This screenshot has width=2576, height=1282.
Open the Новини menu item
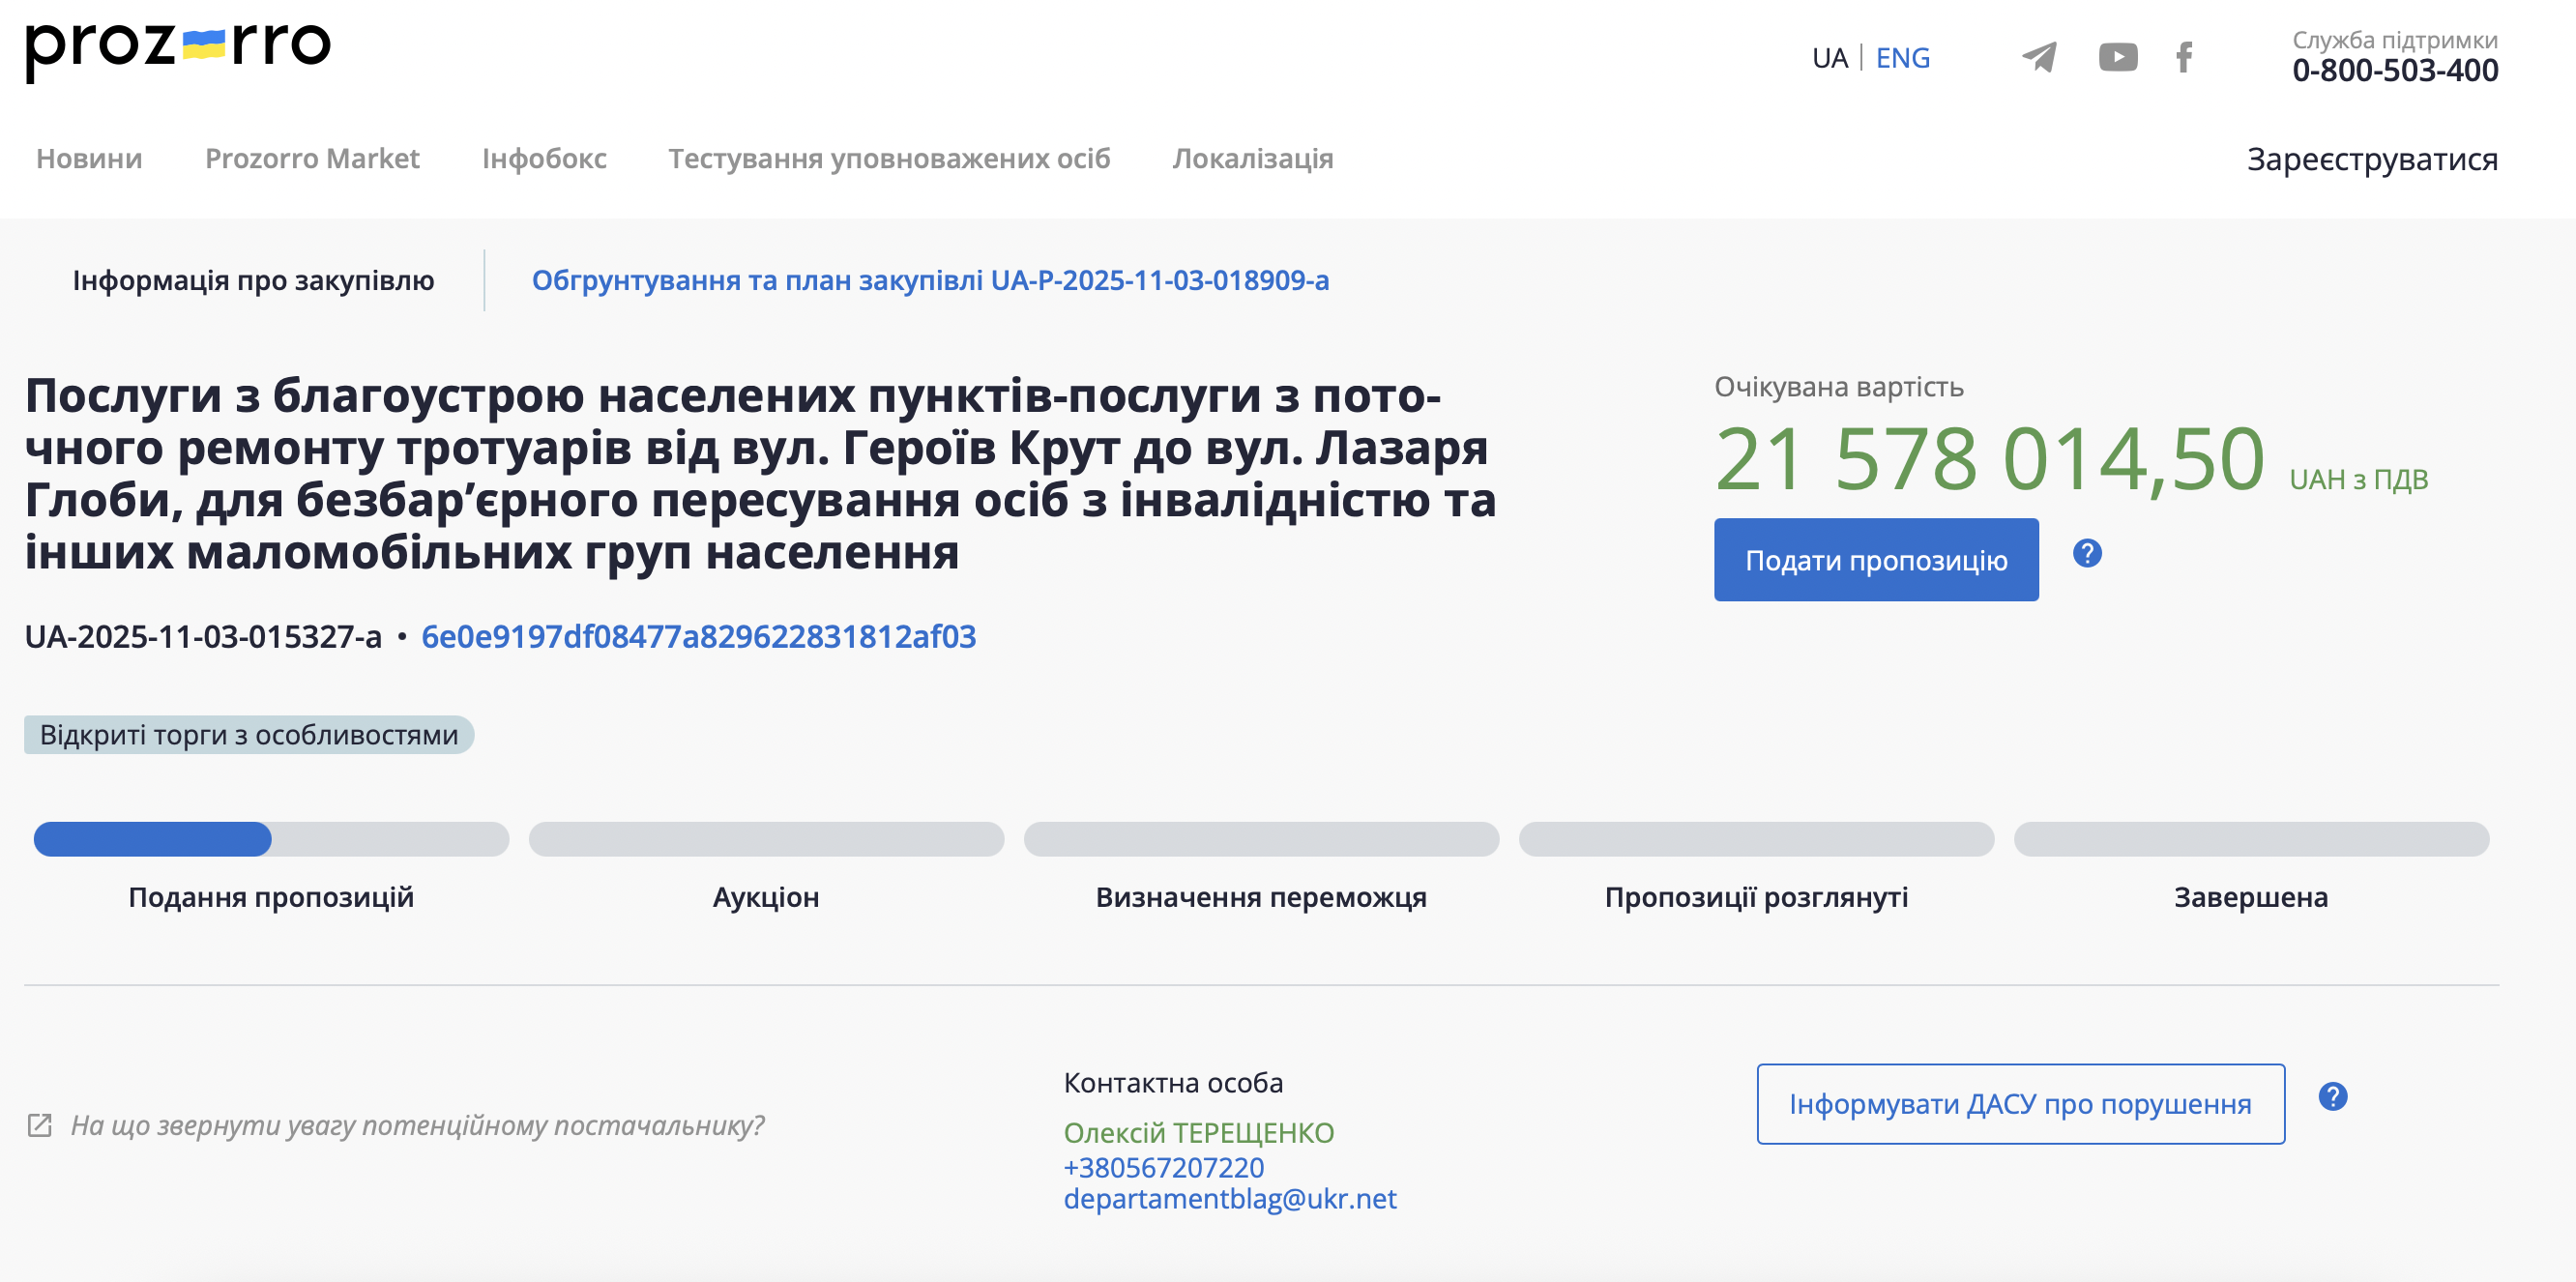pos(89,159)
